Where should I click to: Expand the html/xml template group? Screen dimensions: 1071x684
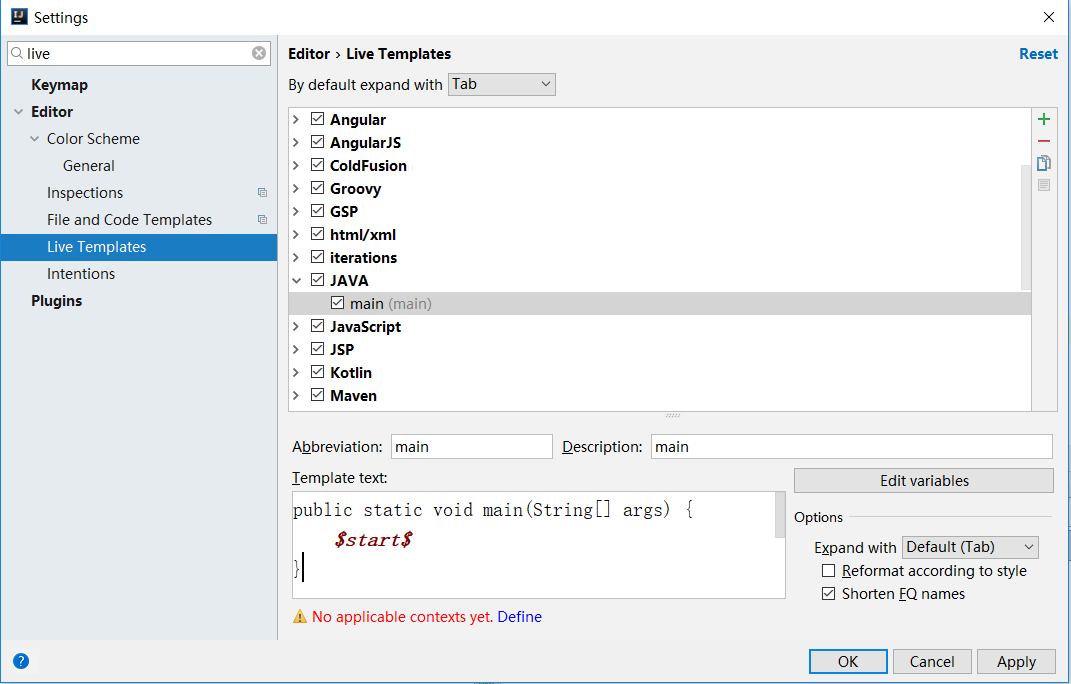point(296,234)
